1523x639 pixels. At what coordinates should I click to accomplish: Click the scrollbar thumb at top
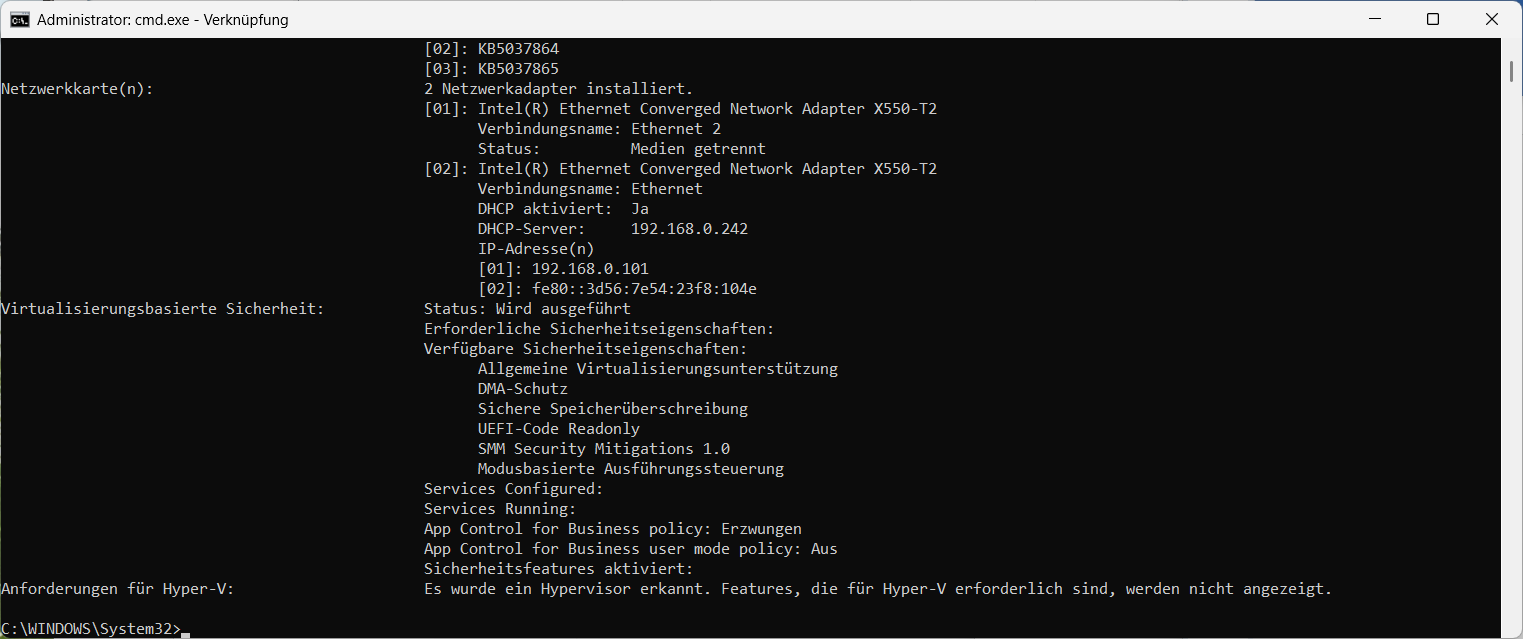coord(1511,71)
